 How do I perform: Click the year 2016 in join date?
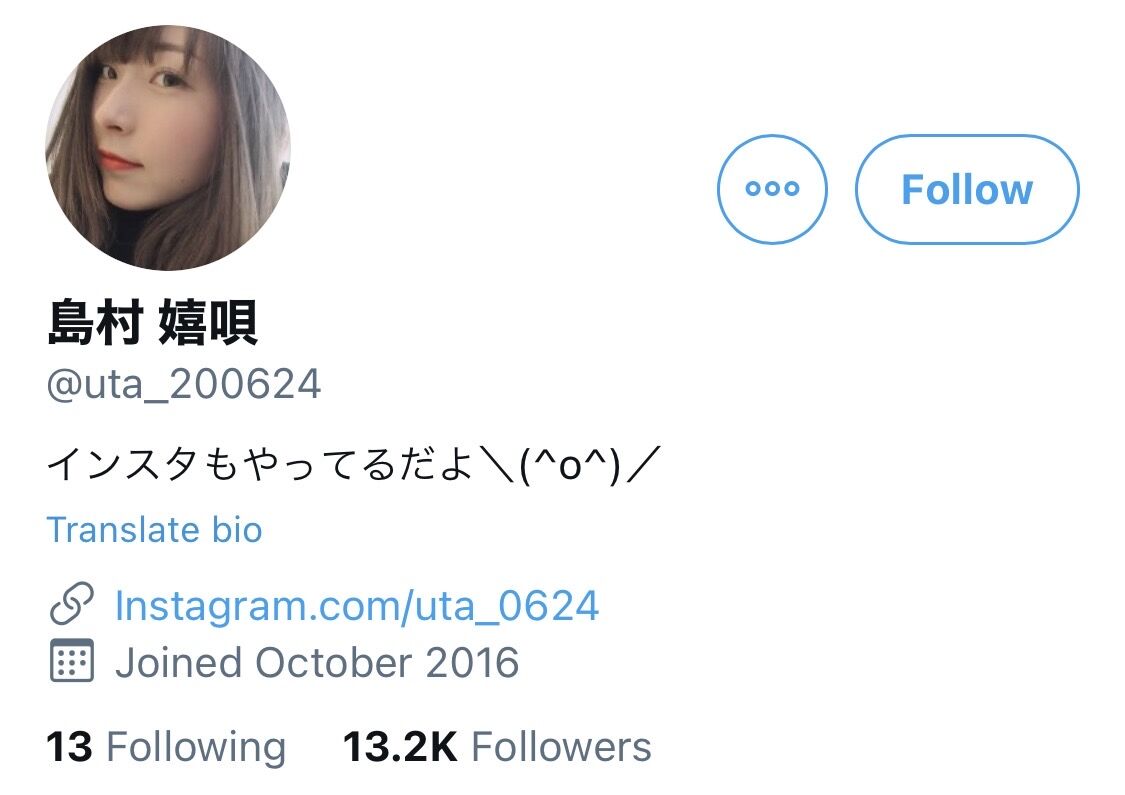pos(472,662)
